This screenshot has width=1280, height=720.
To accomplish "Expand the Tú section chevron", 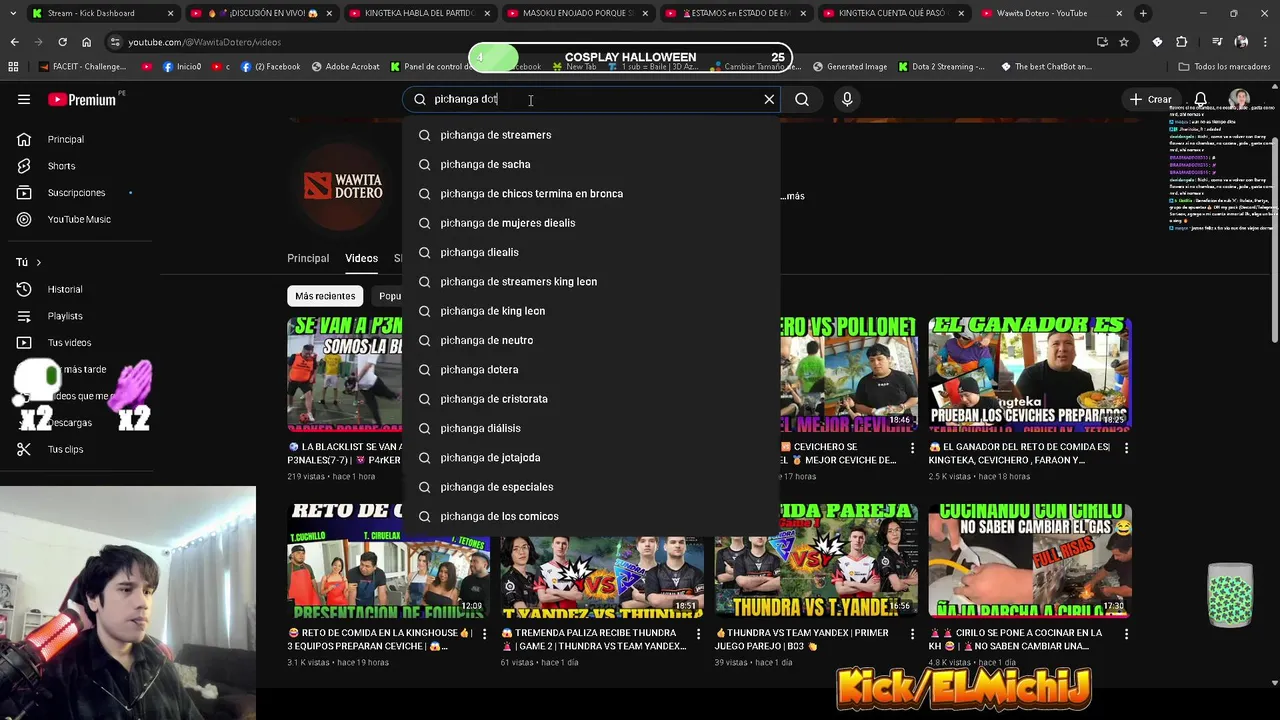I will point(38,262).
